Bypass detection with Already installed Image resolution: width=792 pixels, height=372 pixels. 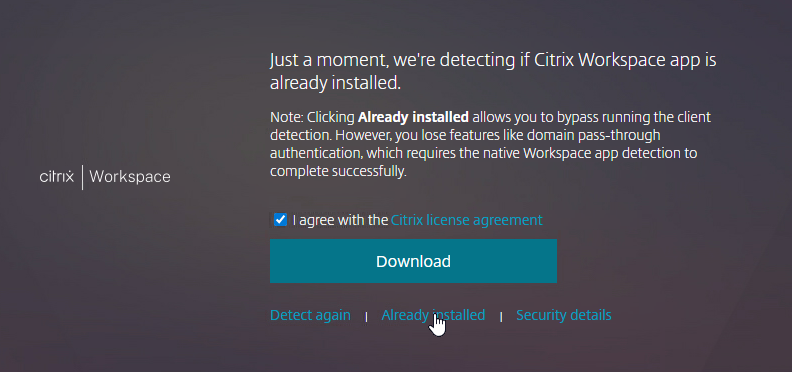tap(433, 315)
